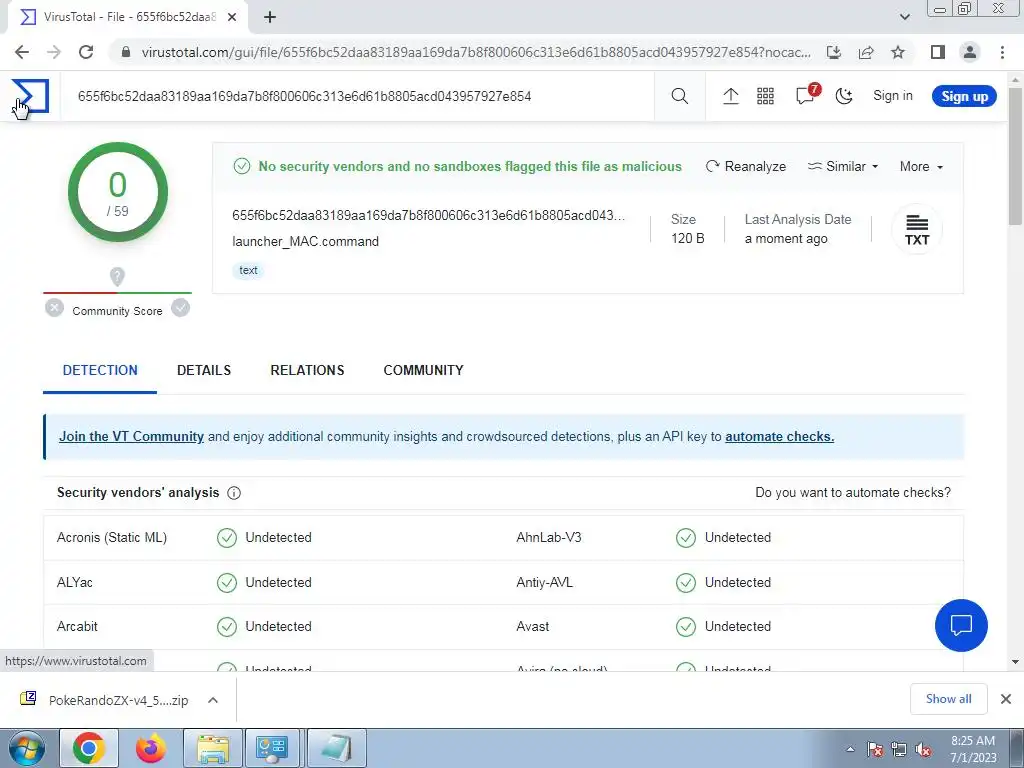Click the TXT file type icon
Viewport: 1024px width, 768px height.
(917, 229)
